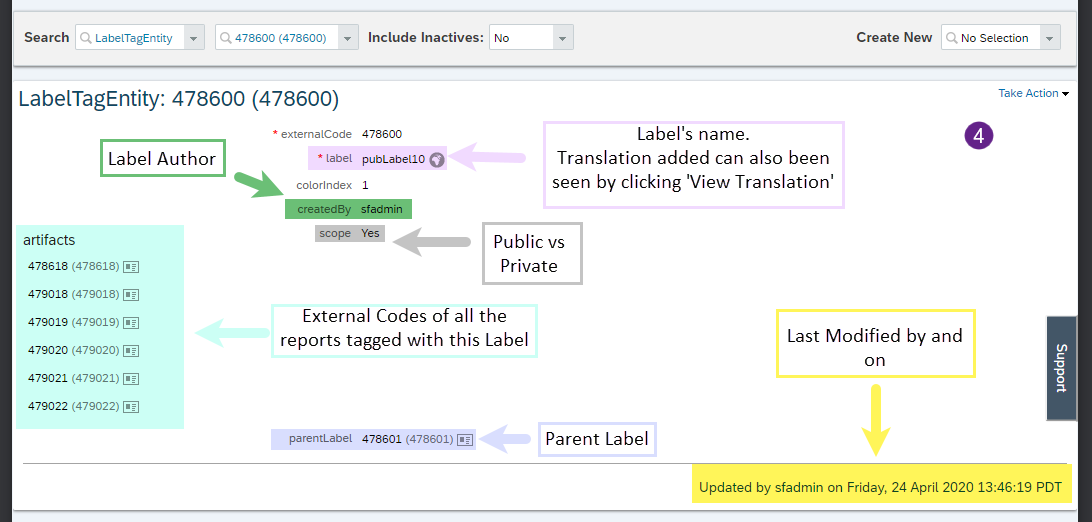
Task: Click the scope value Yes
Action: (370, 233)
